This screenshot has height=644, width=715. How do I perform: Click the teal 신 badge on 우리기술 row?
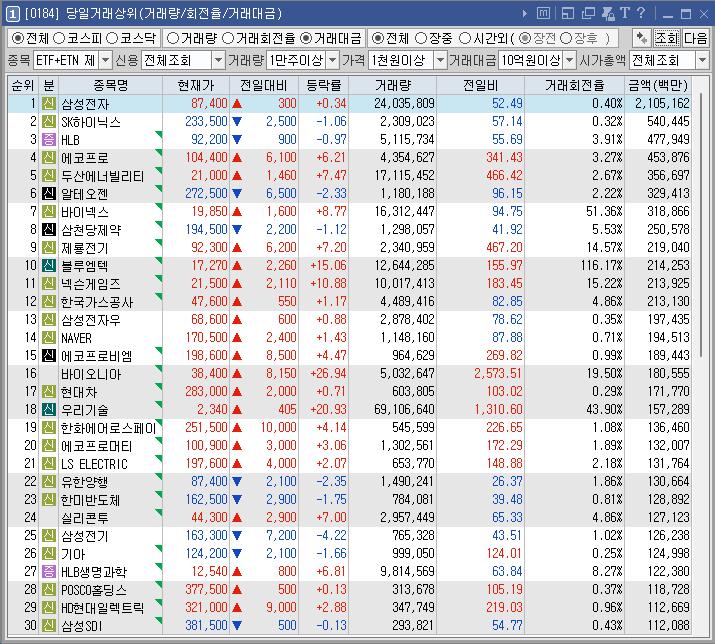click(49, 410)
